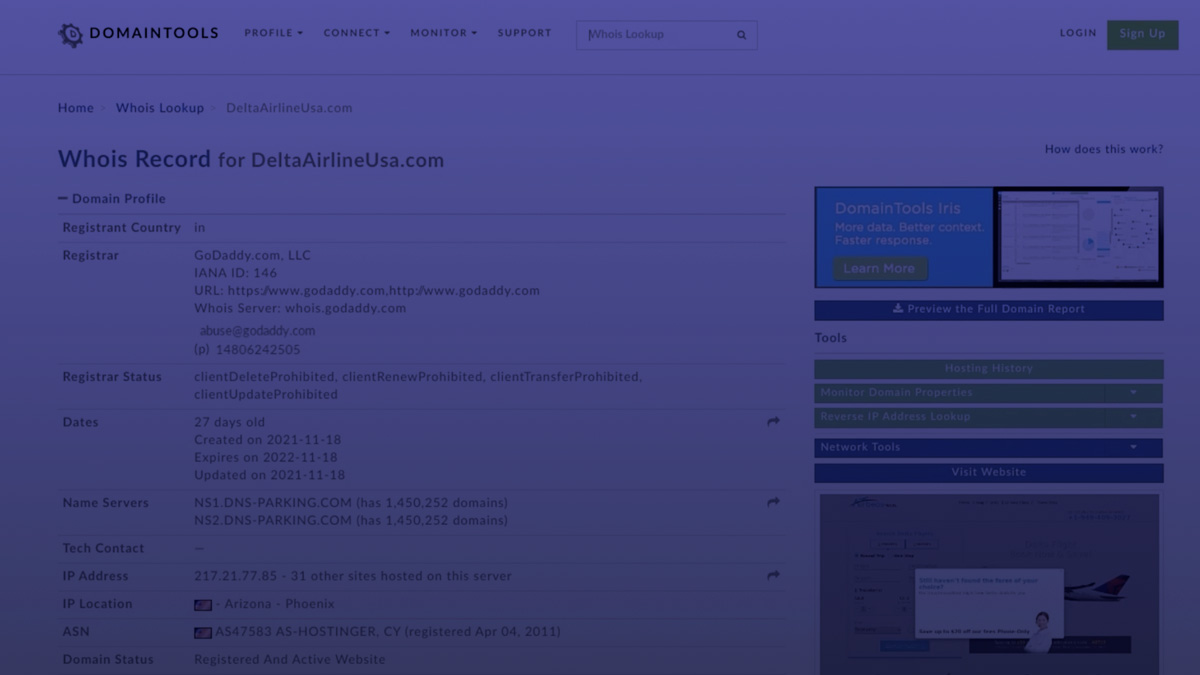The height and width of the screenshot is (675, 1200).
Task: Open Hosting History tool
Action: click(989, 369)
